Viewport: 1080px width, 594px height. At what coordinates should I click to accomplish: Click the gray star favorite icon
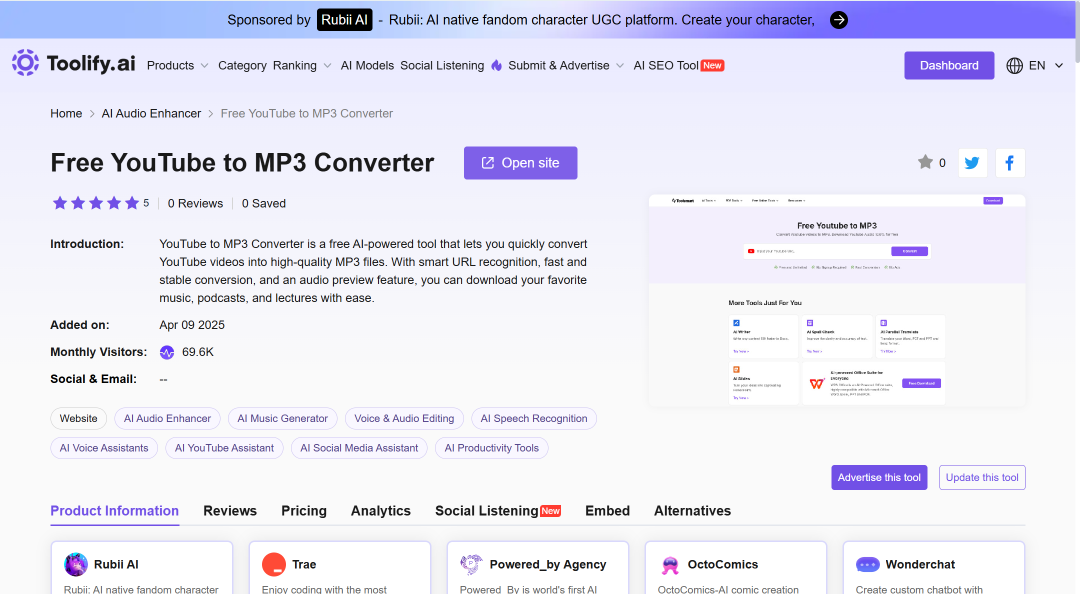925,162
